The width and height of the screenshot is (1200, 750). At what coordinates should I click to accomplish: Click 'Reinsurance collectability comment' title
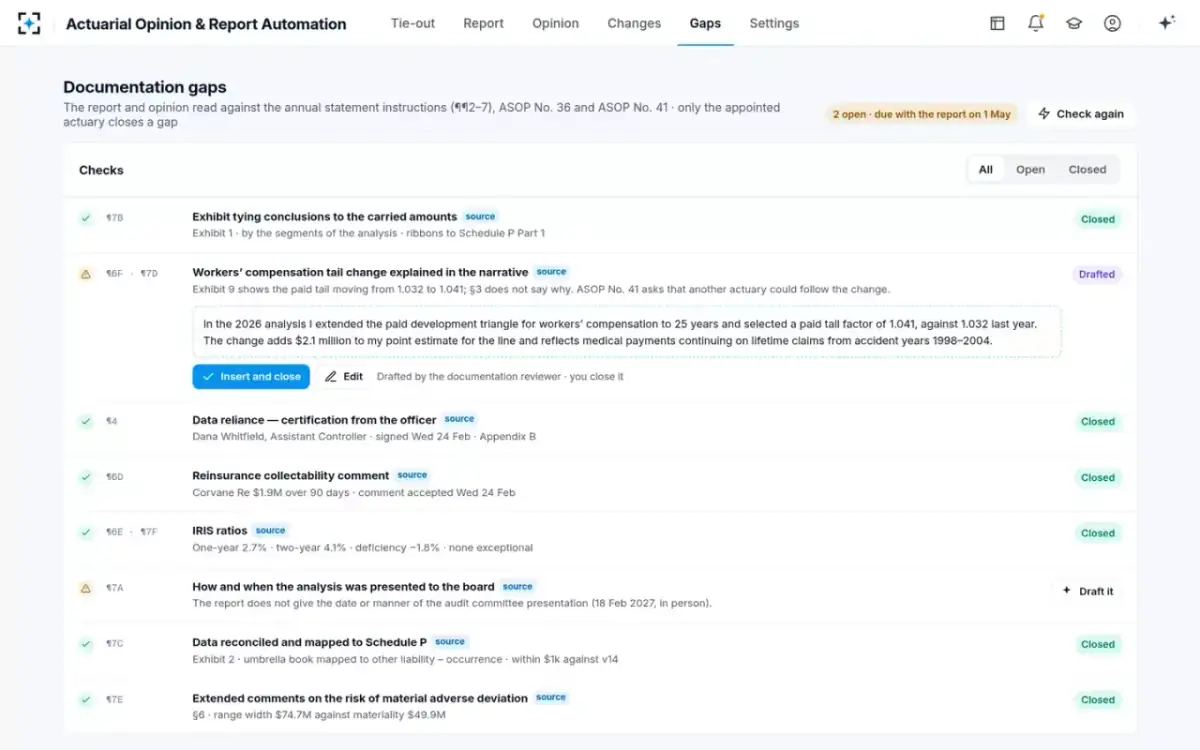(x=290, y=476)
